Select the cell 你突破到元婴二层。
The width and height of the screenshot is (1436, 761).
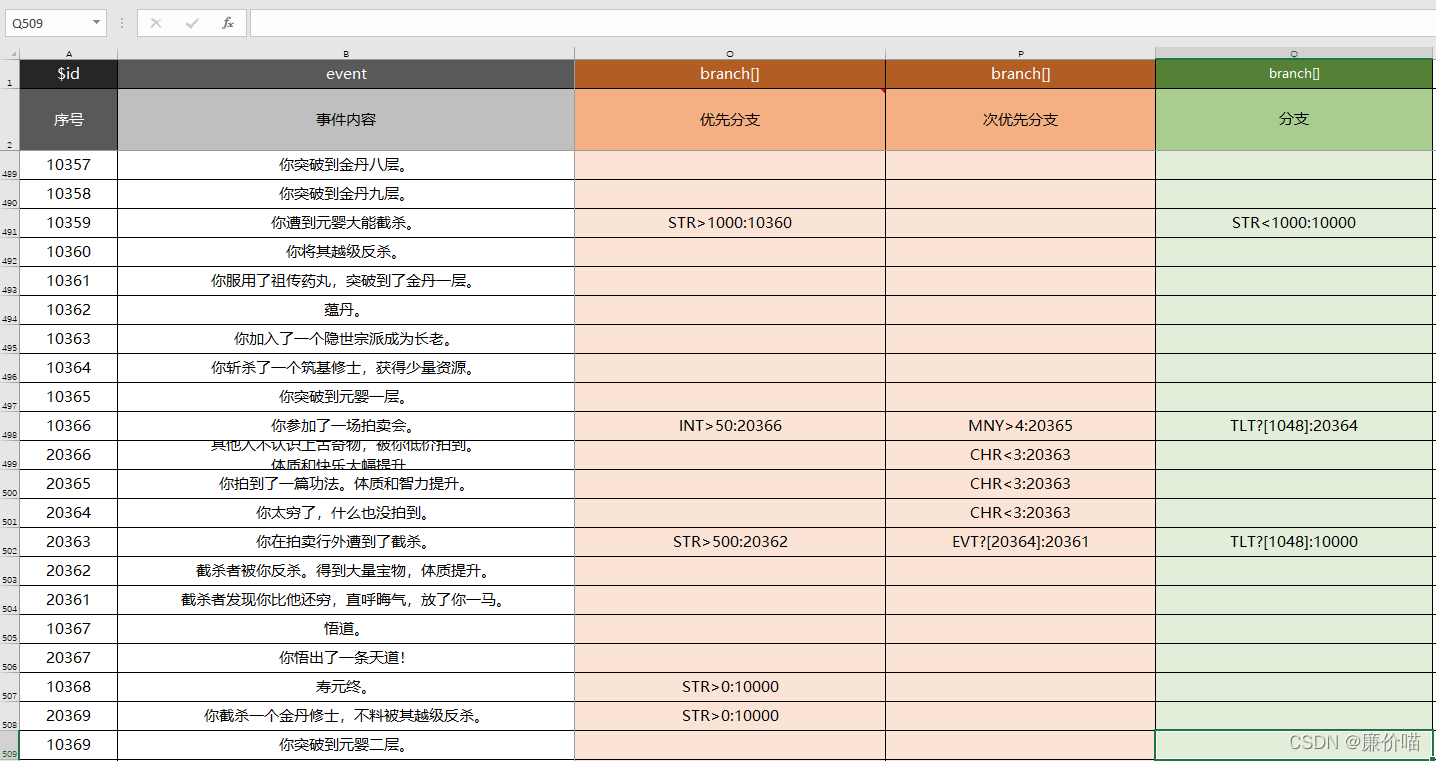coord(346,745)
